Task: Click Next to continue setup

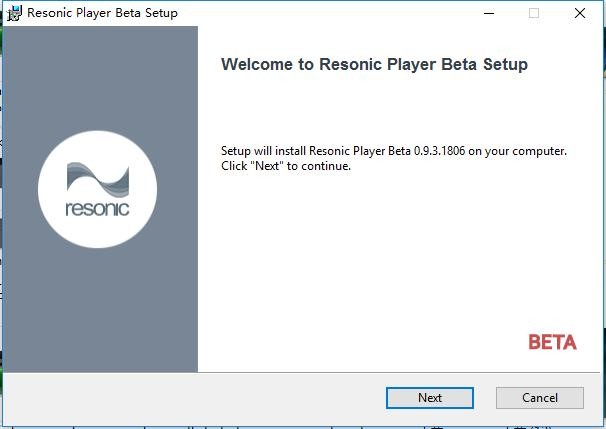Action: point(430,398)
